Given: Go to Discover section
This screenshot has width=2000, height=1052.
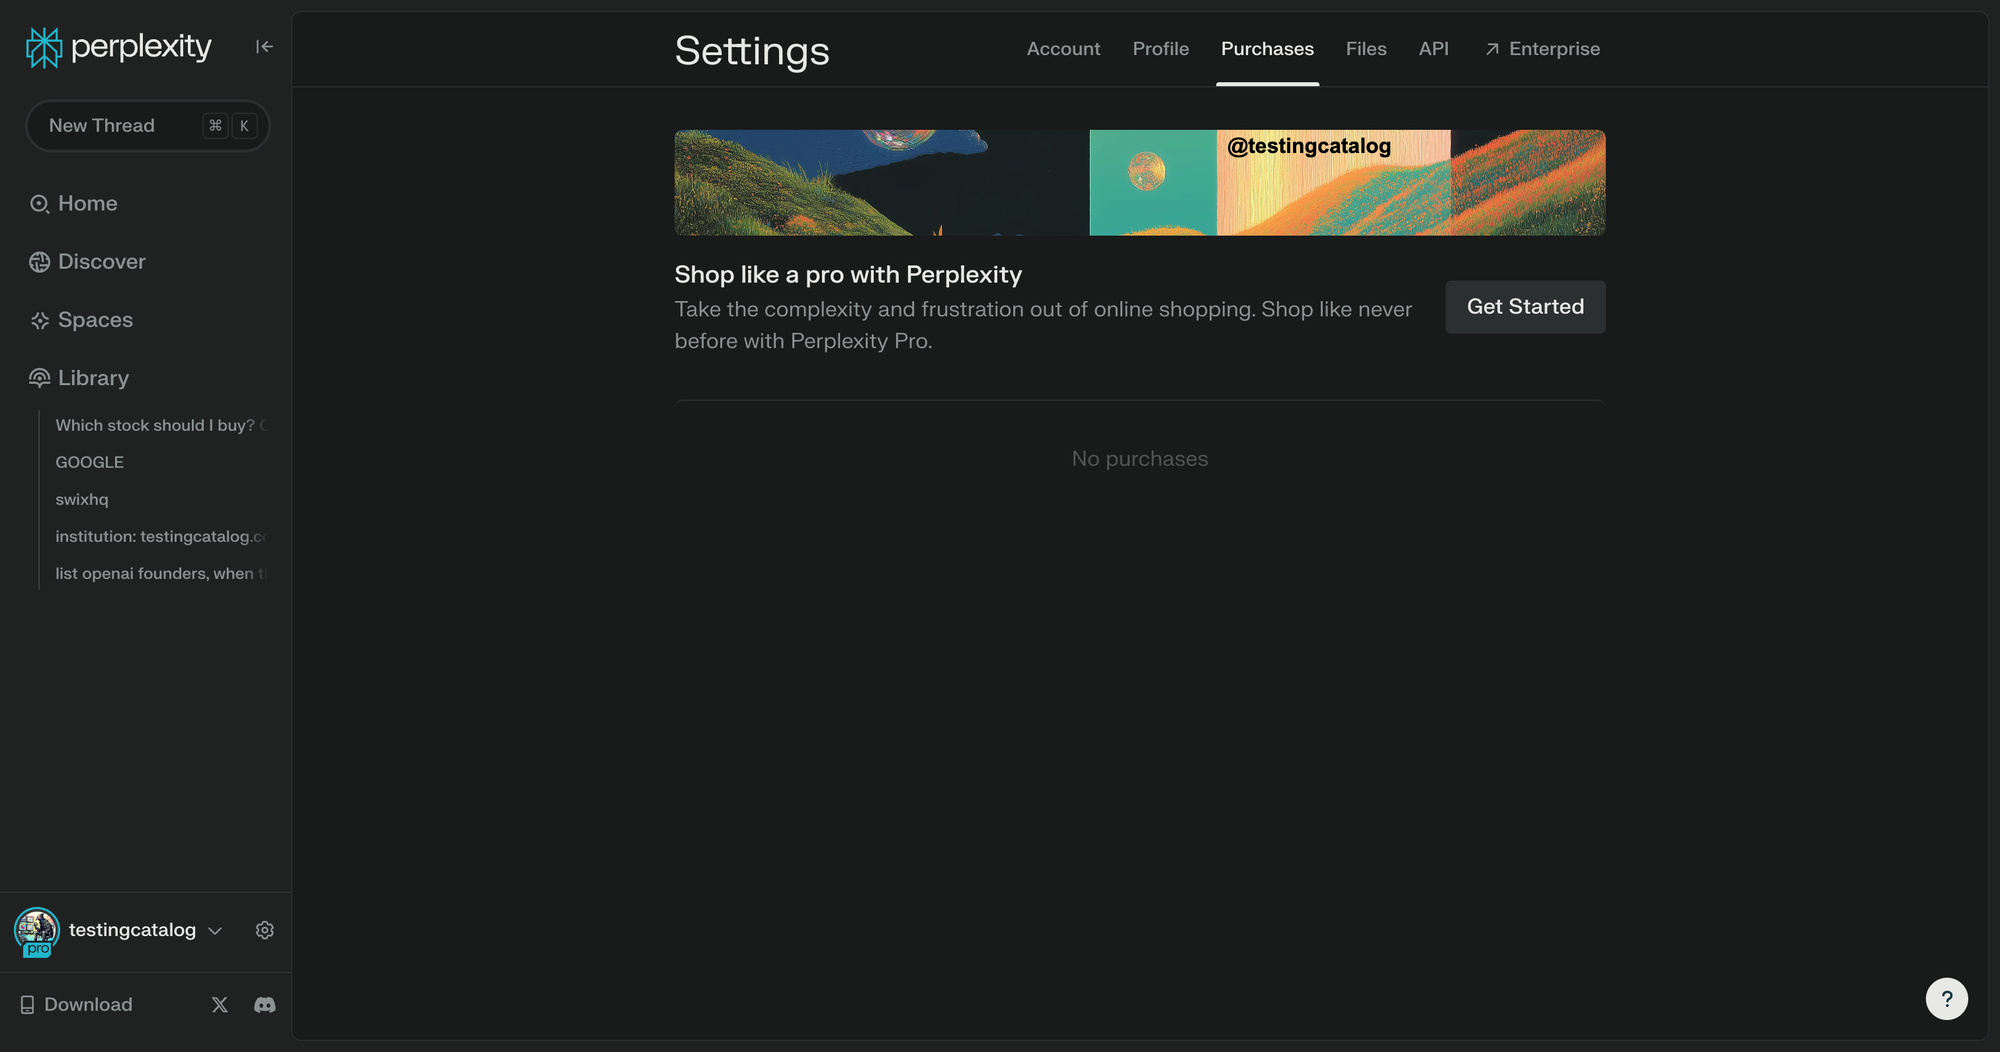Looking at the screenshot, I should [x=88, y=262].
